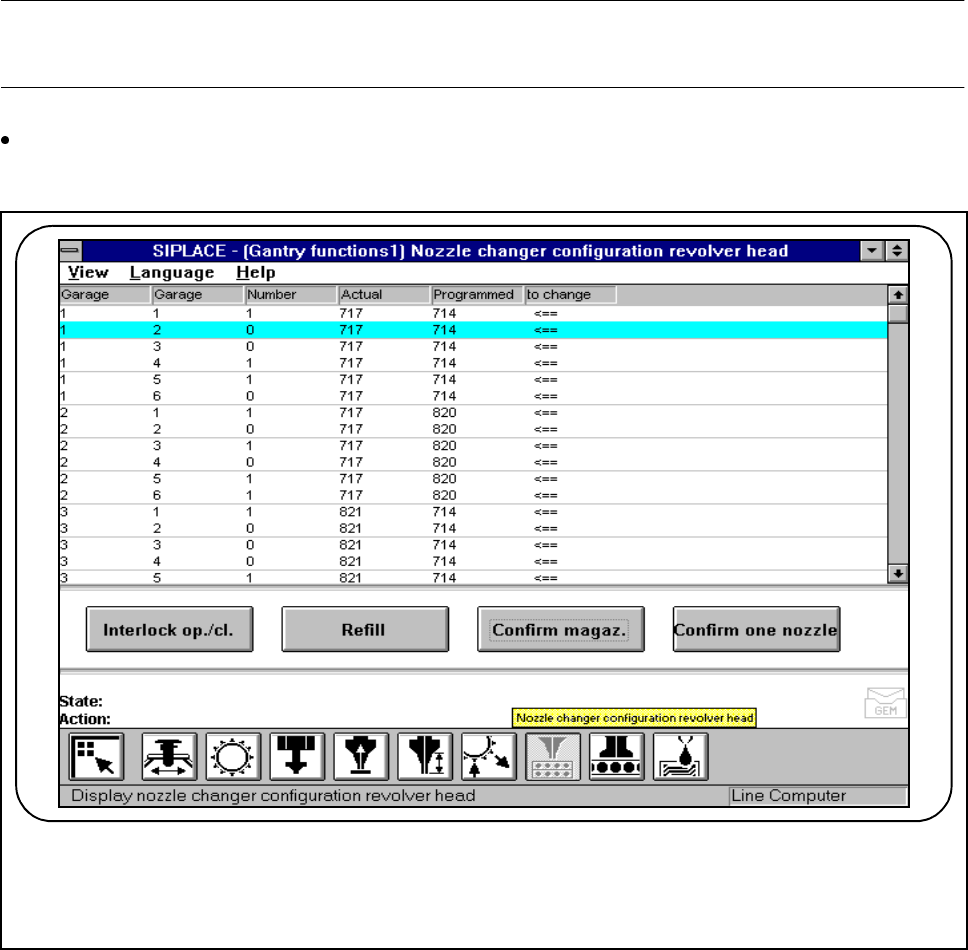This screenshot has height=950, width=968.
Task: Select the revolver segment rotation arrows icon
Action: (x=489, y=757)
